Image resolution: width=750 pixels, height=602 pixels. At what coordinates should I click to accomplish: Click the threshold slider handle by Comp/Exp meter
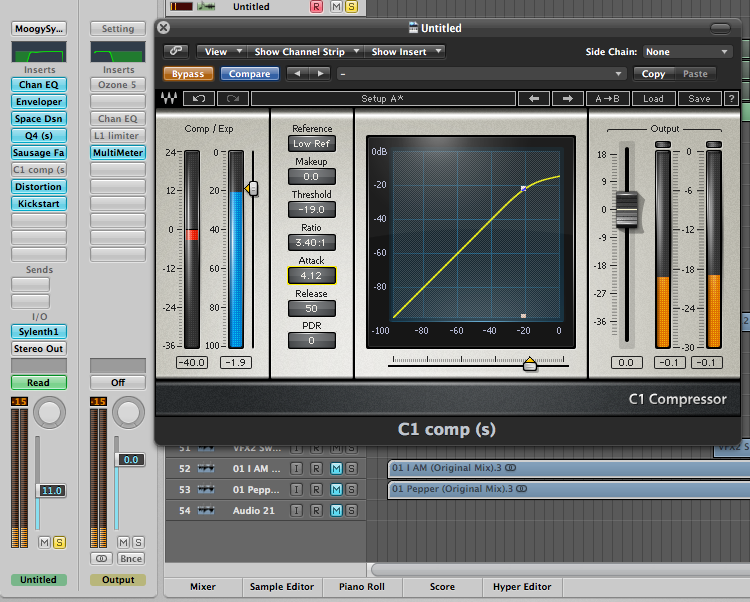pyautogui.click(x=252, y=189)
